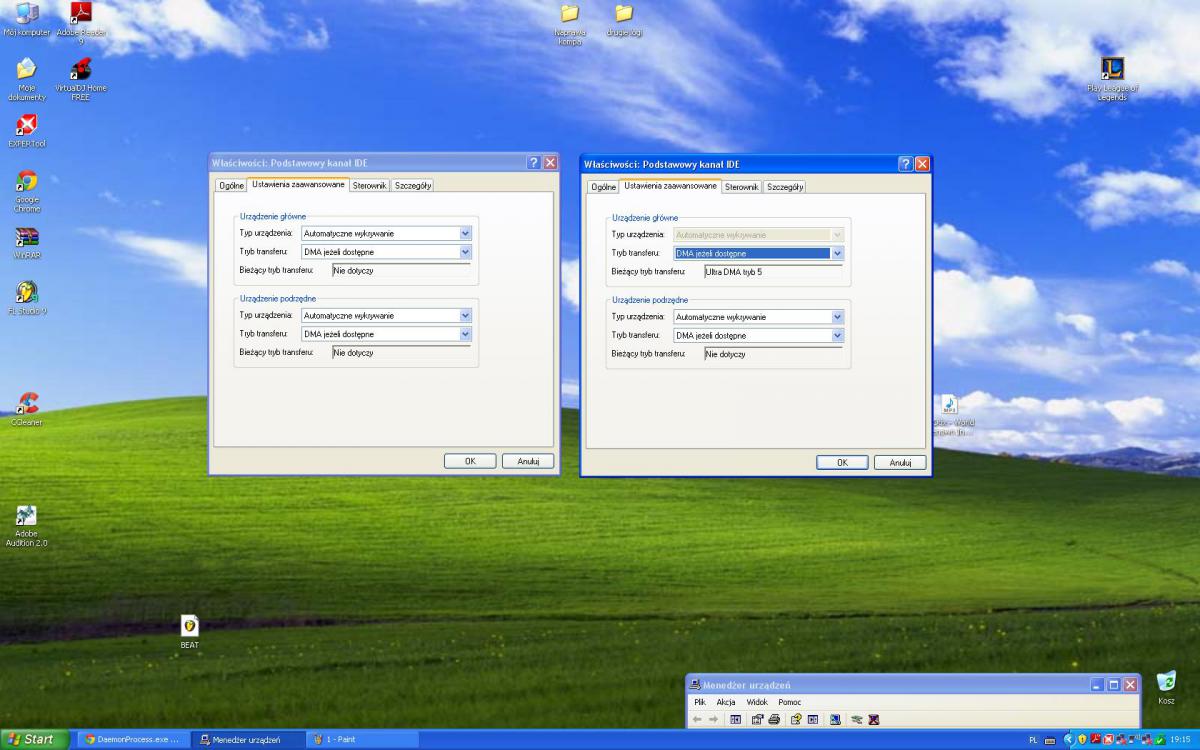Viewport: 1200px width, 750px height.
Task: Open the Plik menu in Menedżer urządzeń
Action: point(701,702)
